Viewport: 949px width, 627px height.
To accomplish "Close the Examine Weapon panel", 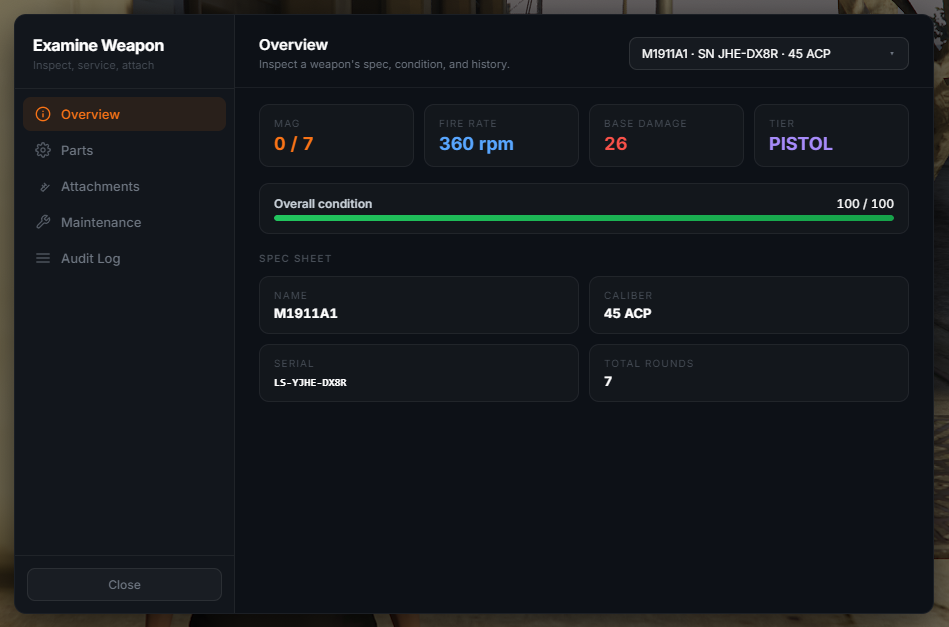I will point(124,584).
